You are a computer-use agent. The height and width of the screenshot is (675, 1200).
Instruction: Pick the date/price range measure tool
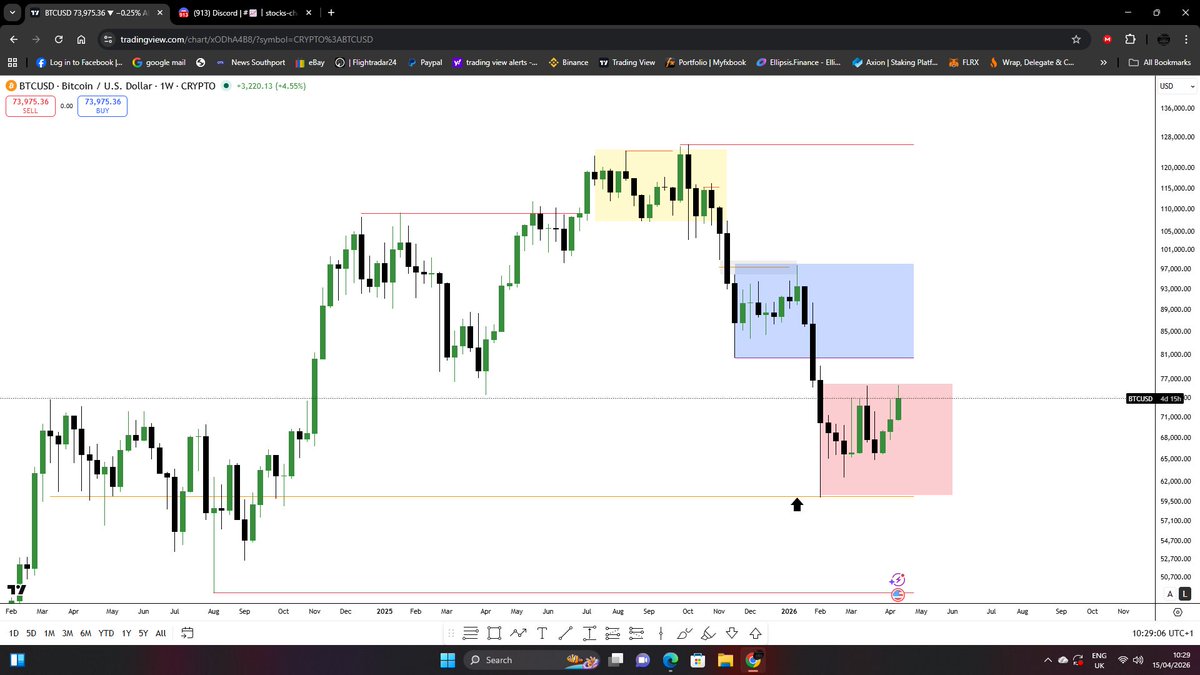(588, 633)
